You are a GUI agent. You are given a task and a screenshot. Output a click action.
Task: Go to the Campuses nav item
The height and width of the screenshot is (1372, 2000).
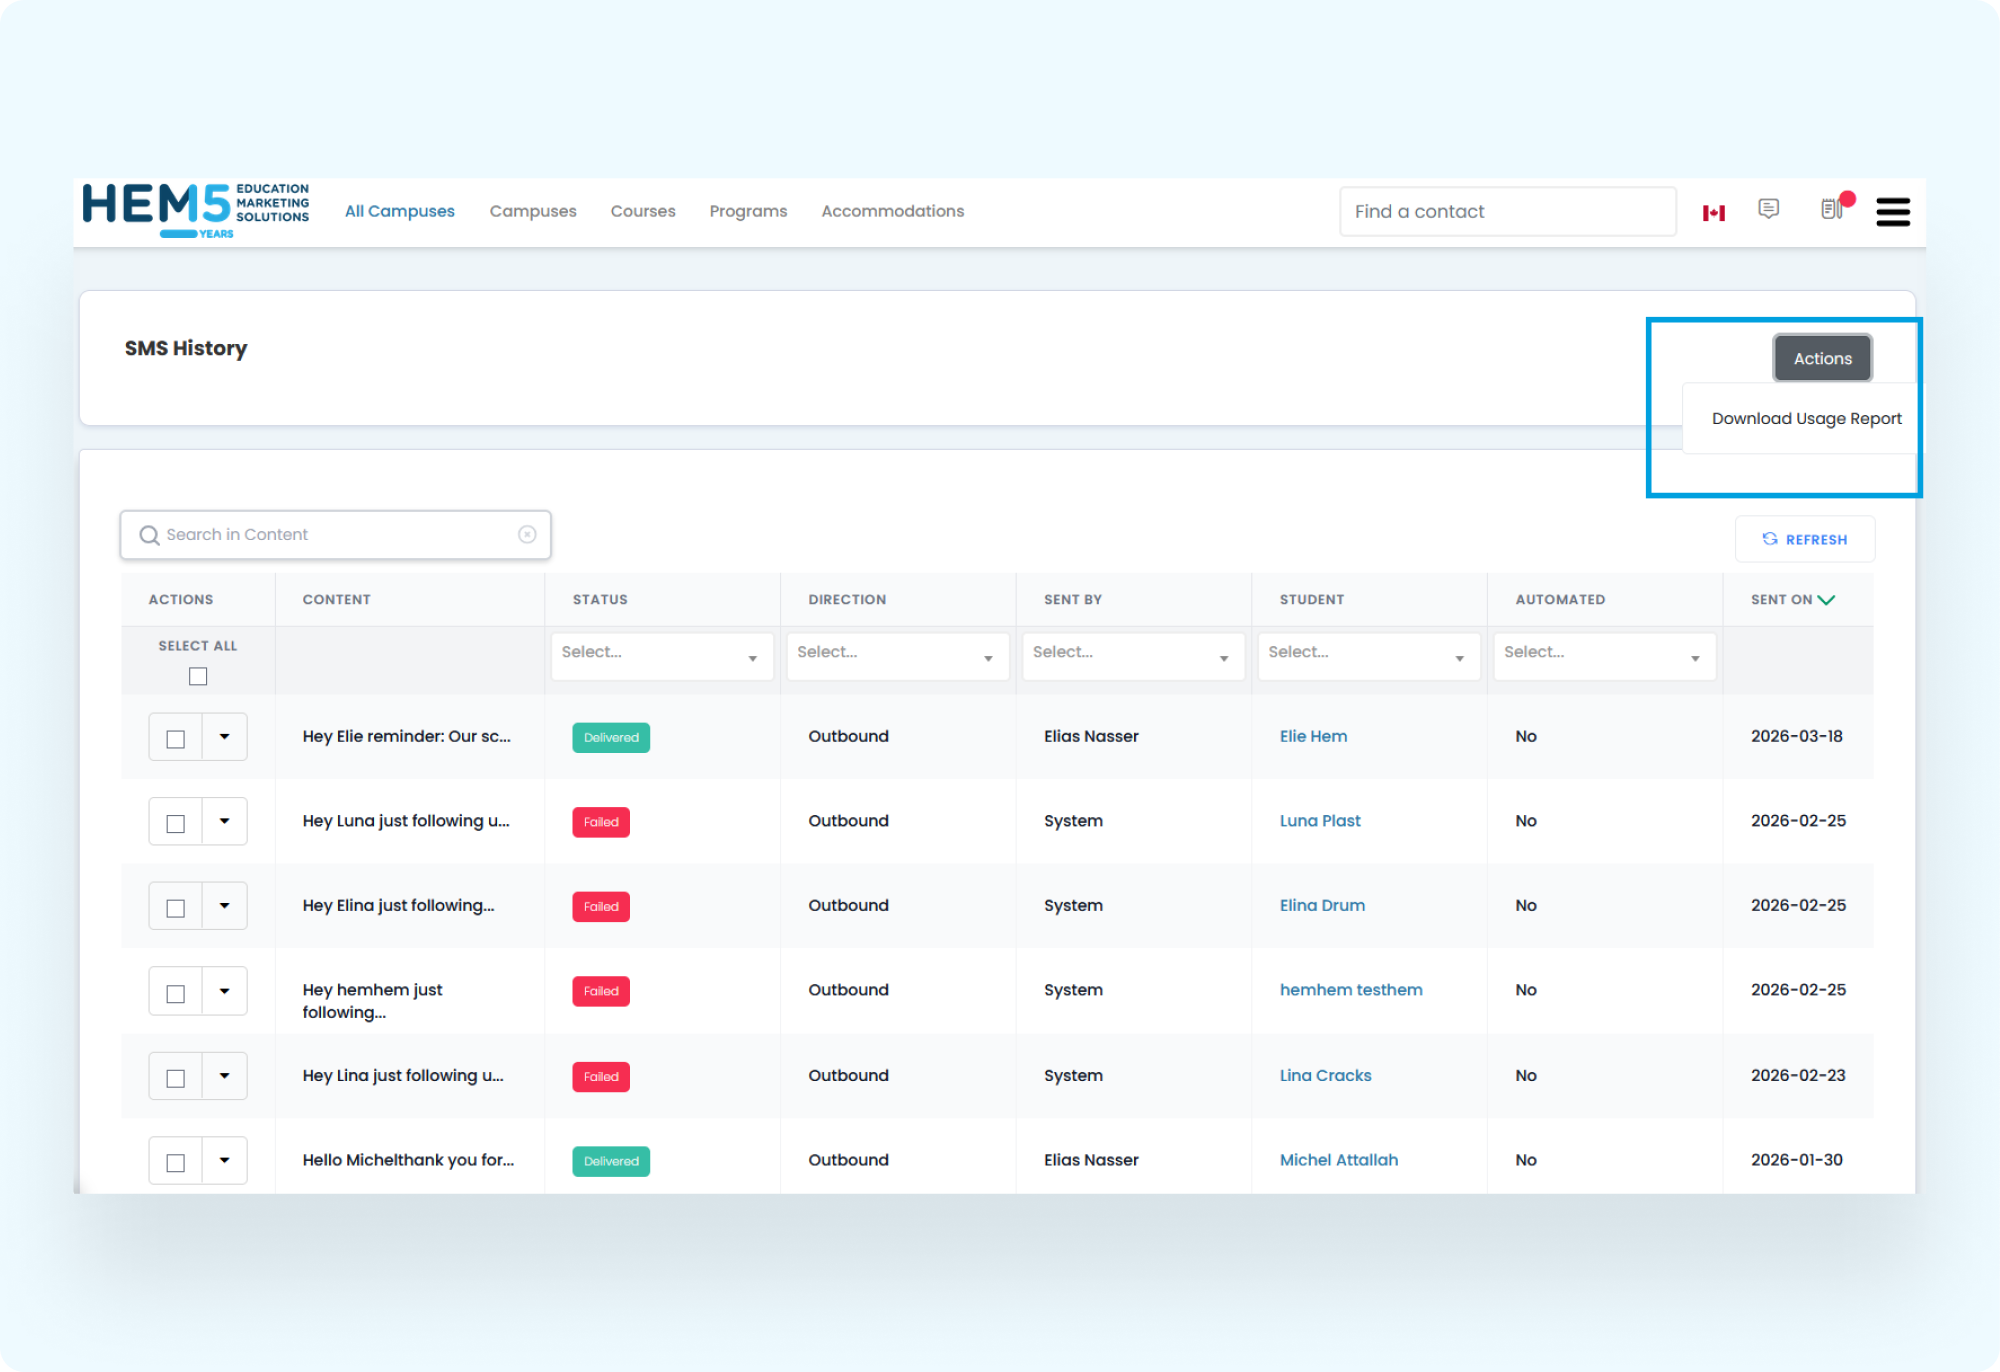click(x=532, y=211)
